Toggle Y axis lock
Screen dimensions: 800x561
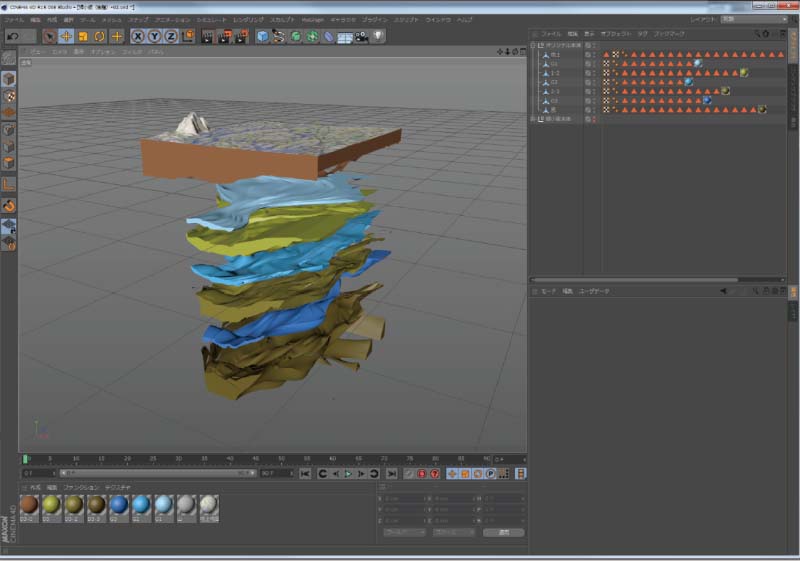(x=154, y=36)
